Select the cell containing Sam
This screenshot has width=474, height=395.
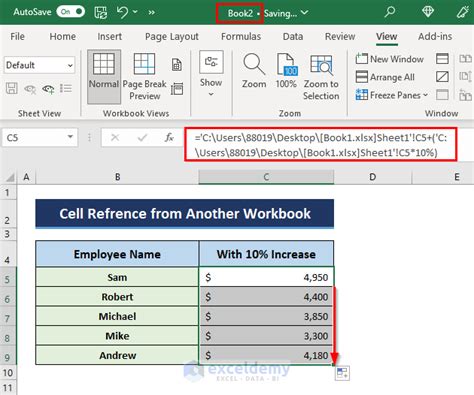pyautogui.click(x=117, y=277)
